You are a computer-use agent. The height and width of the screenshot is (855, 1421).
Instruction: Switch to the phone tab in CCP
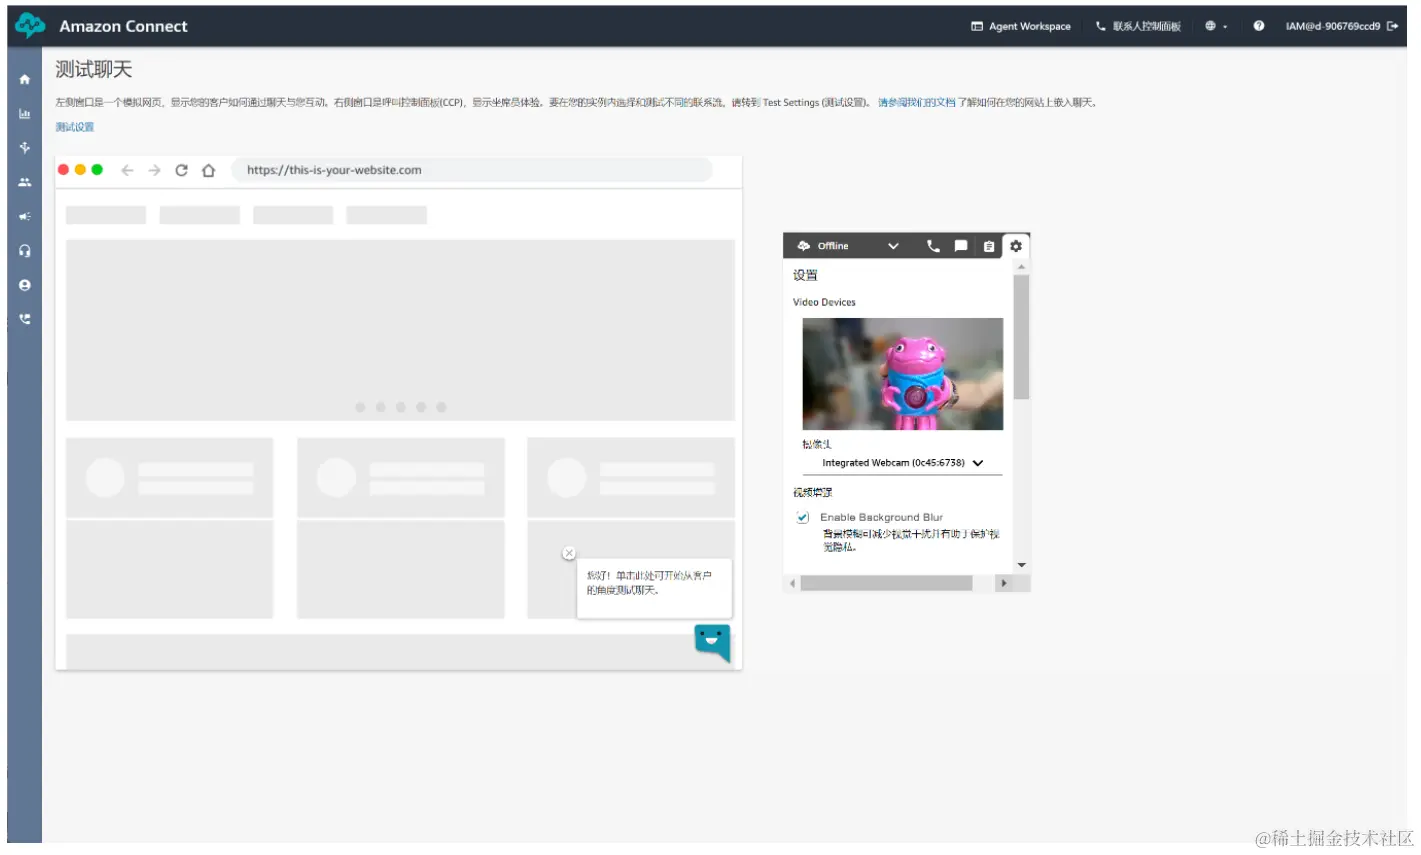933,246
